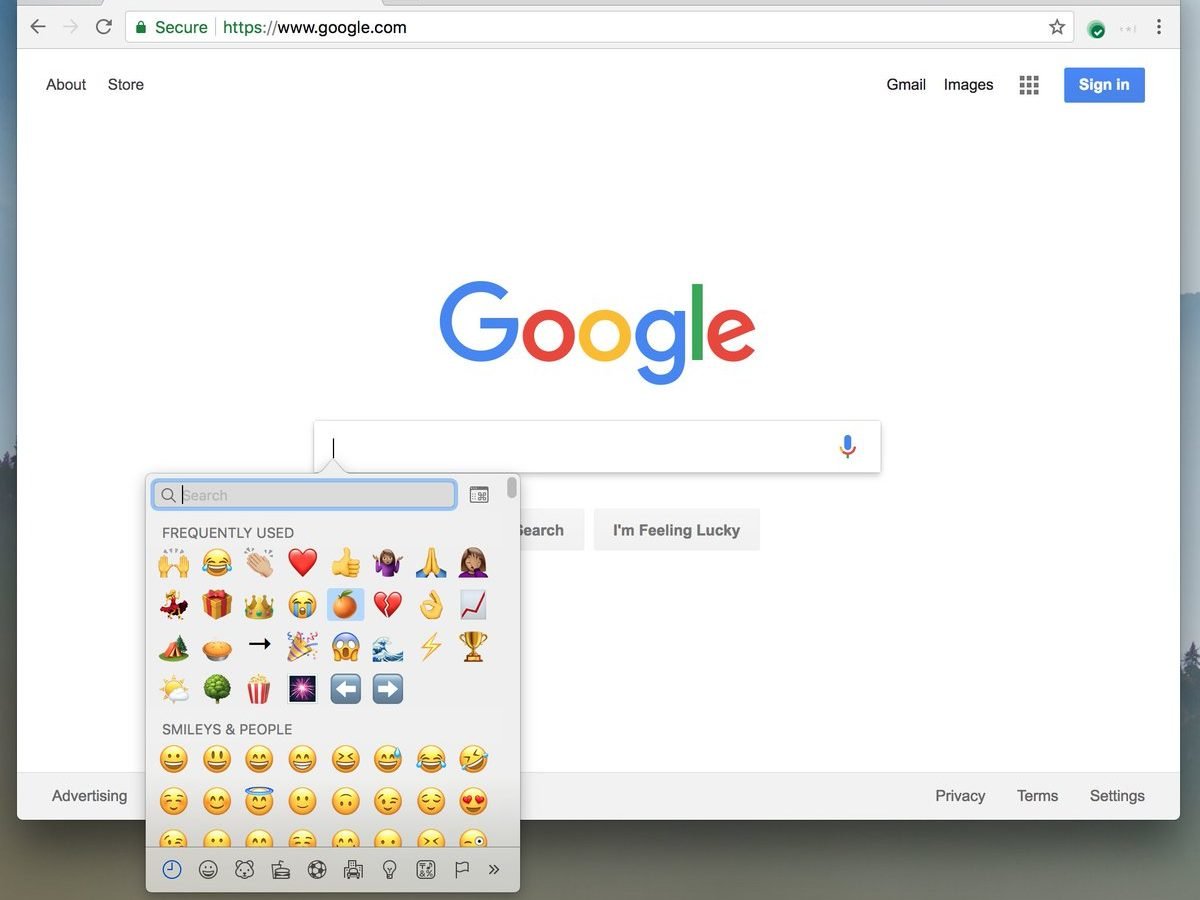Image resolution: width=1200 pixels, height=900 pixels.
Task: Select the highlighted peach emoji
Action: (x=345, y=605)
